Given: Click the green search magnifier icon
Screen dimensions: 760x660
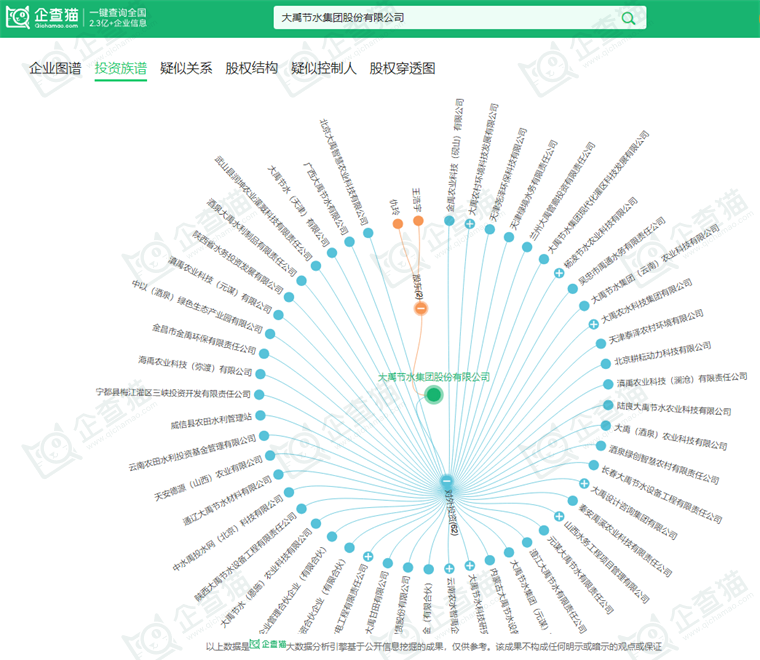Looking at the screenshot, I should coord(628,18).
